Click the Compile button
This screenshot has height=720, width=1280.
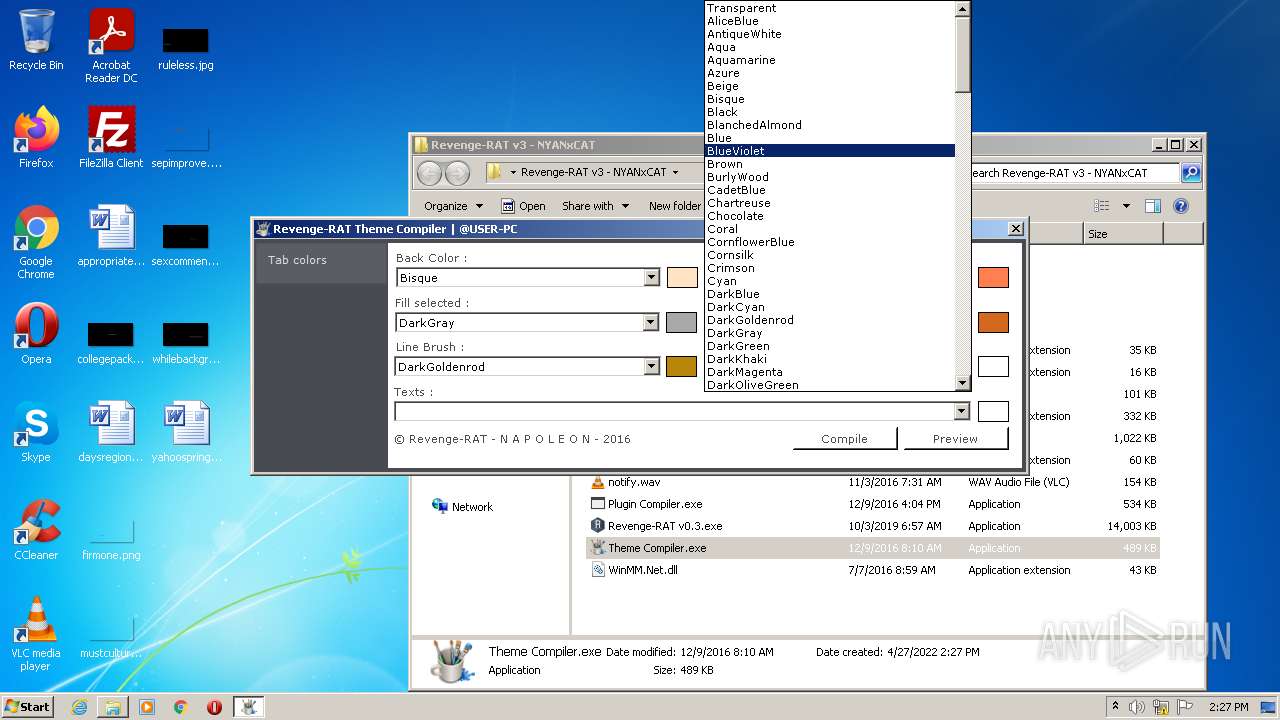[x=845, y=438]
